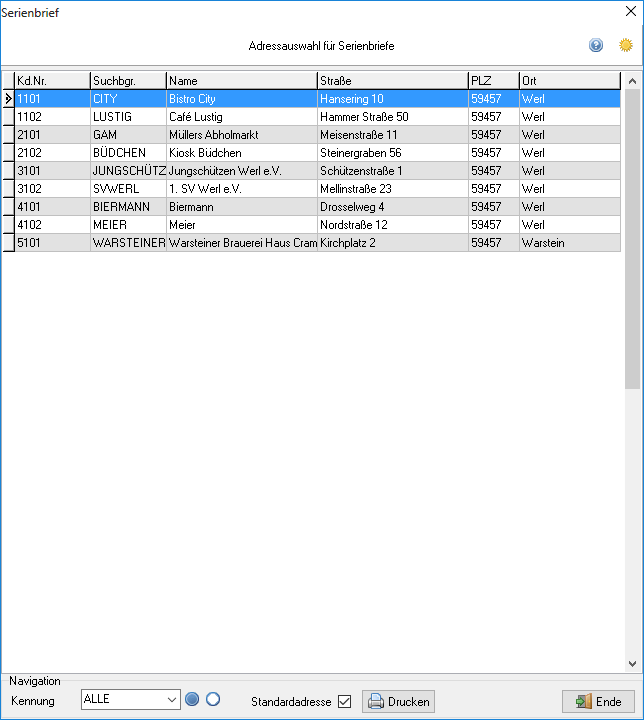
Task: Click the WARSTEINER search term cell
Action: pos(128,242)
